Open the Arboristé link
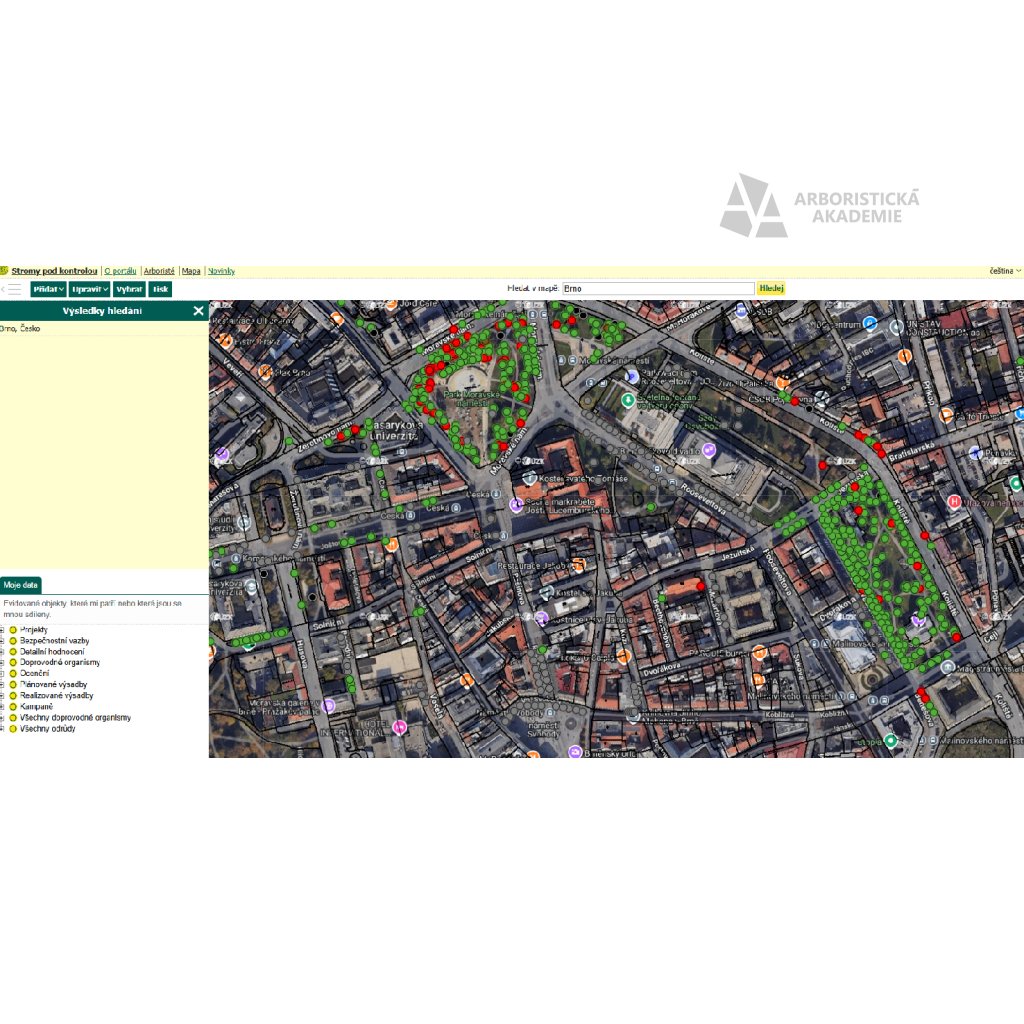 pos(159,270)
